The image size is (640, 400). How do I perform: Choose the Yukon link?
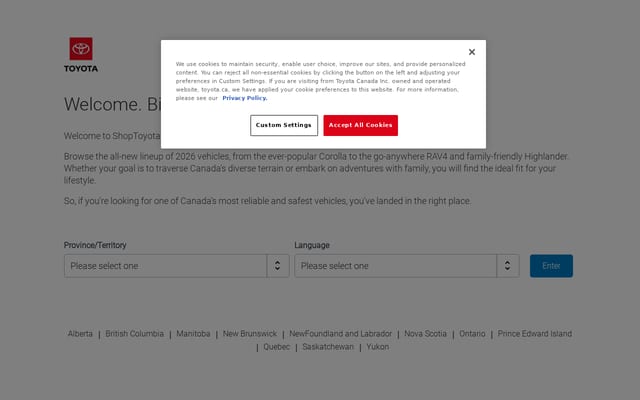pos(378,347)
